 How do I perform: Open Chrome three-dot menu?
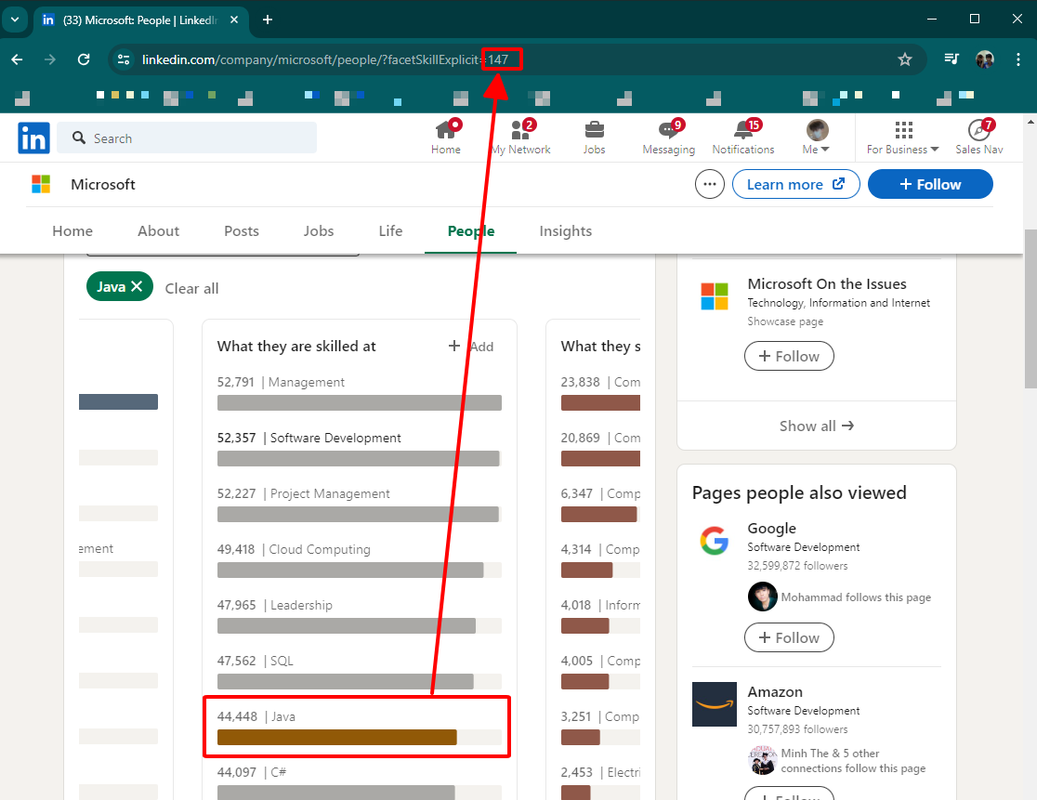pyautogui.click(x=1018, y=60)
